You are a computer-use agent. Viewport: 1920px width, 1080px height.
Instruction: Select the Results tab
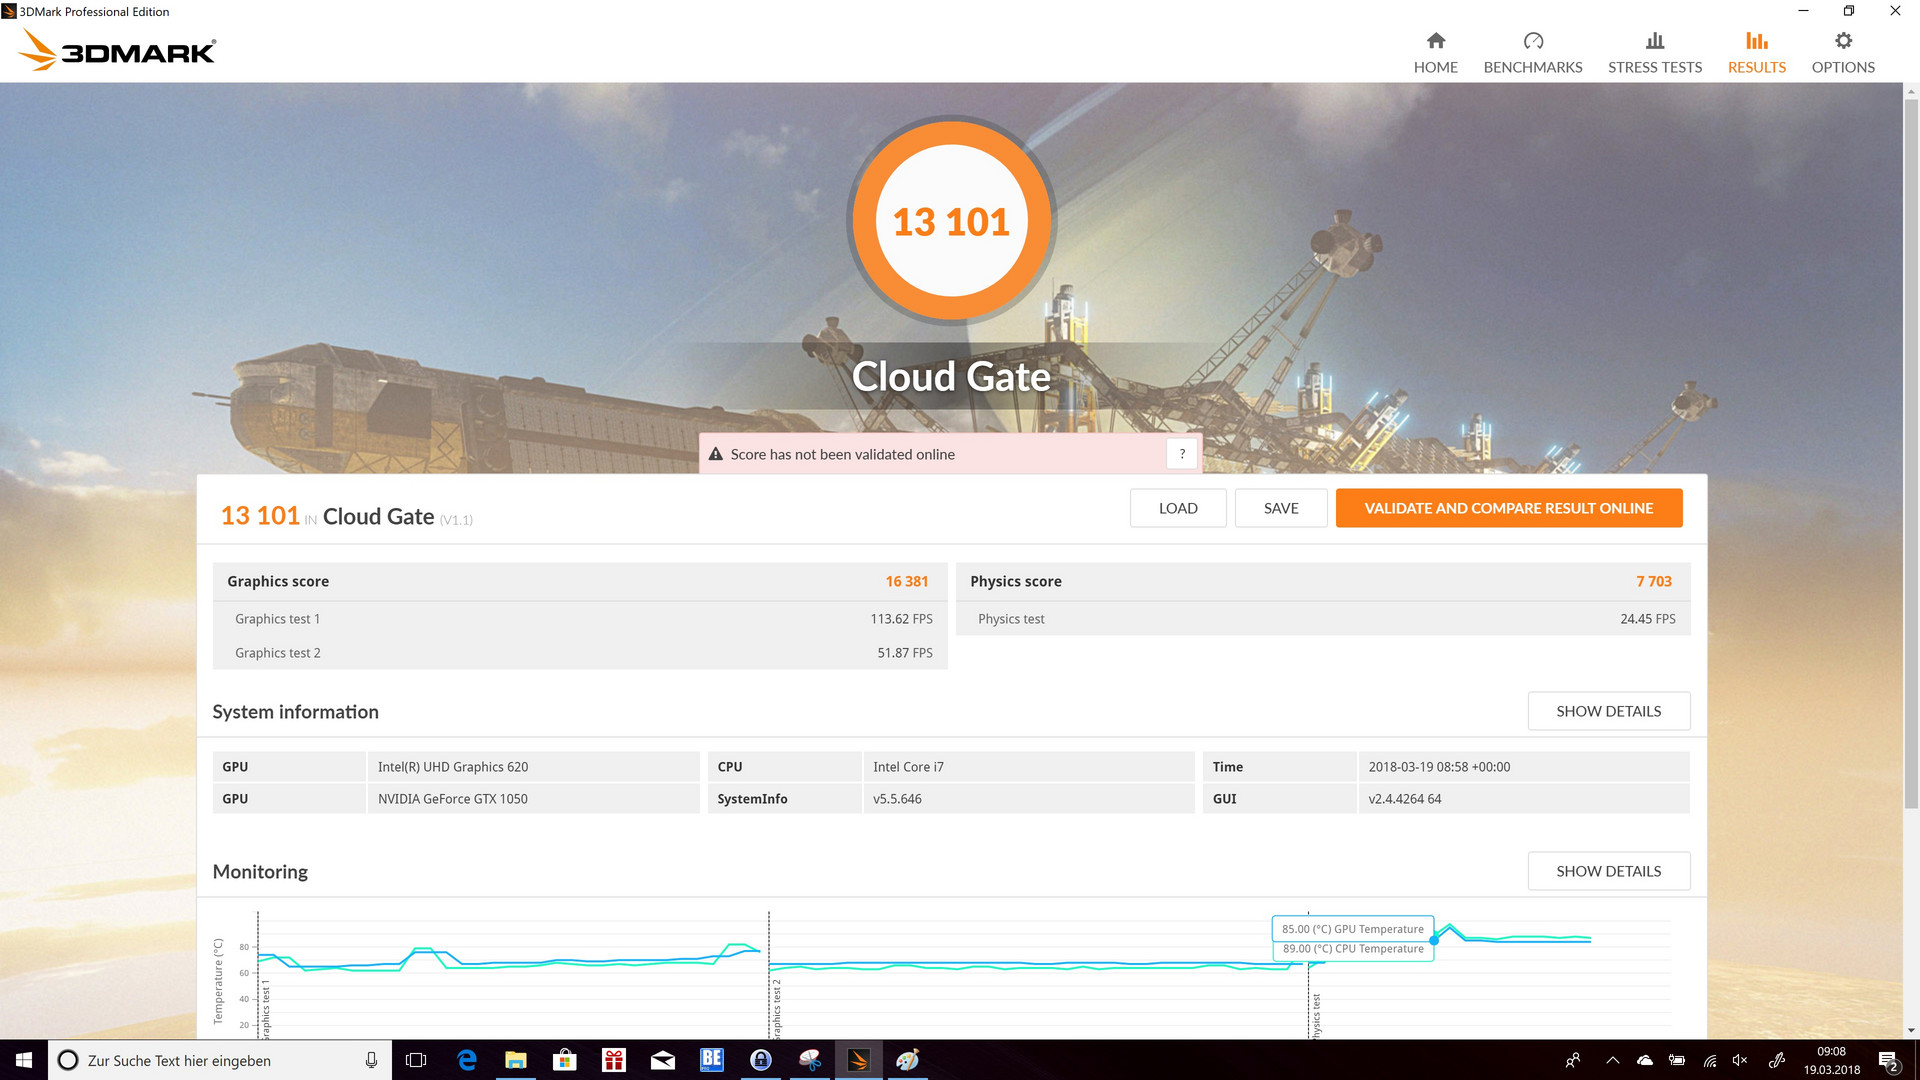(1756, 53)
